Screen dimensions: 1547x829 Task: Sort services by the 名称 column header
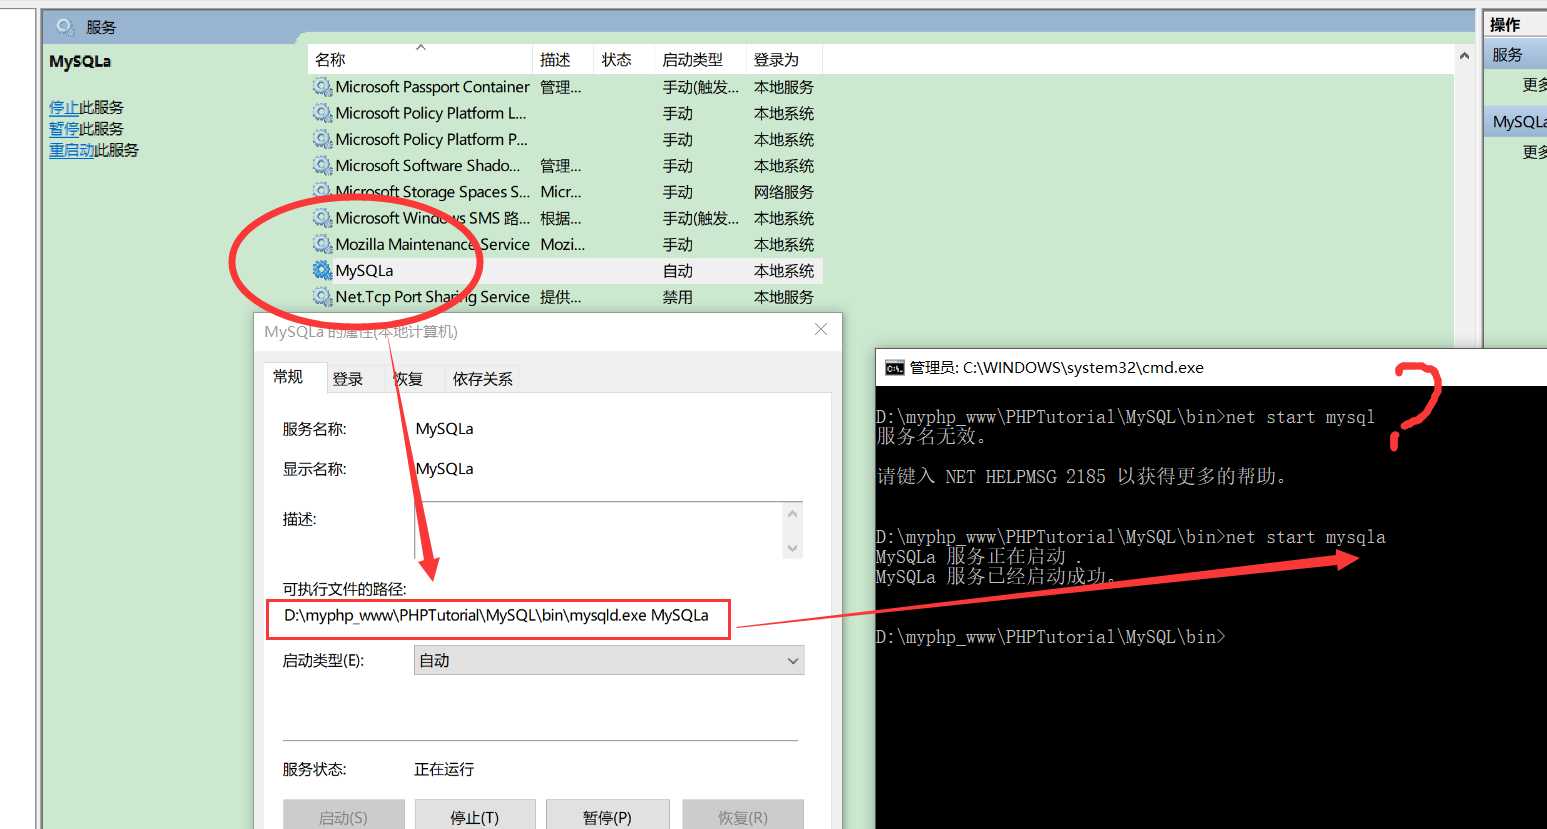tap(330, 60)
